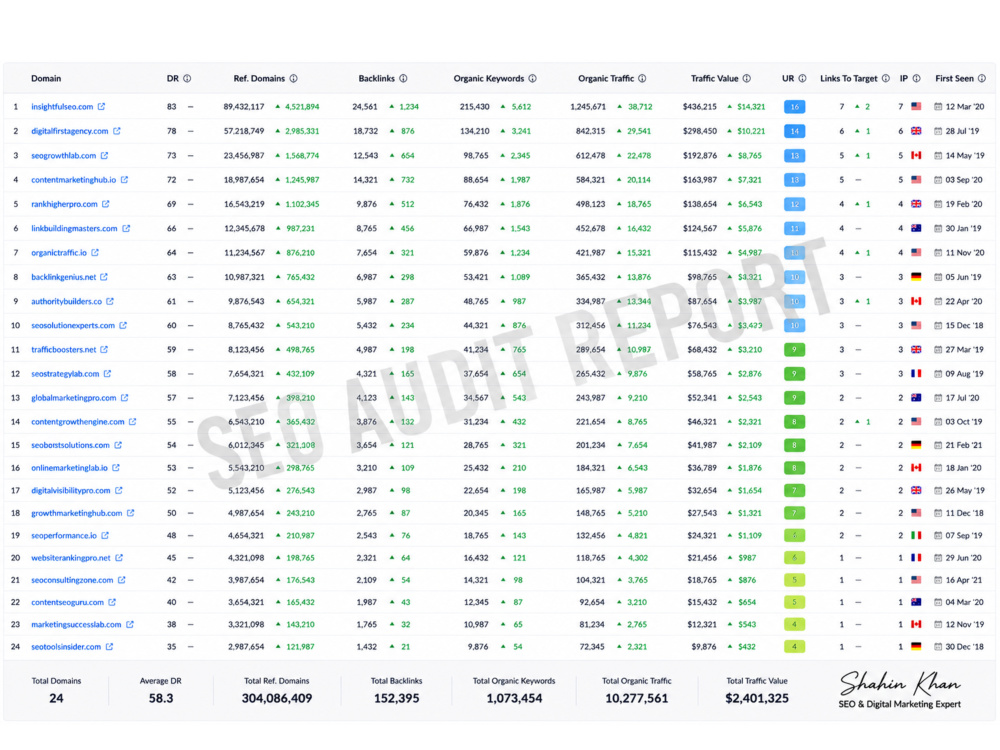Click info icon beside Links To Target
1000x750 pixels.
[x=886, y=78]
